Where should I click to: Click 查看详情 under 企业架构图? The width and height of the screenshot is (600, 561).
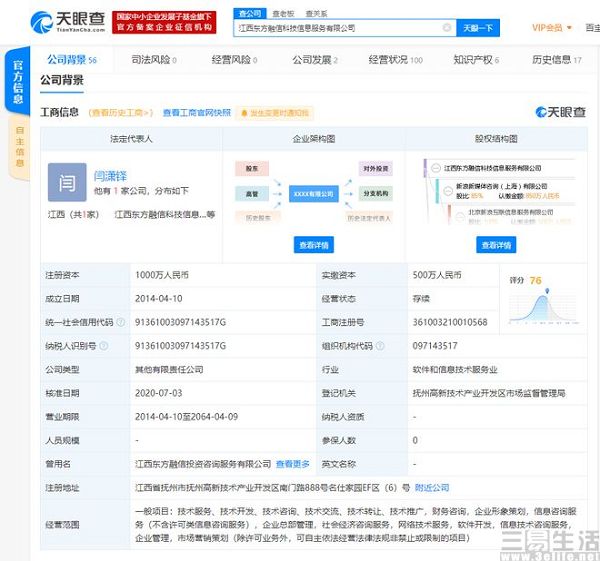point(314,245)
